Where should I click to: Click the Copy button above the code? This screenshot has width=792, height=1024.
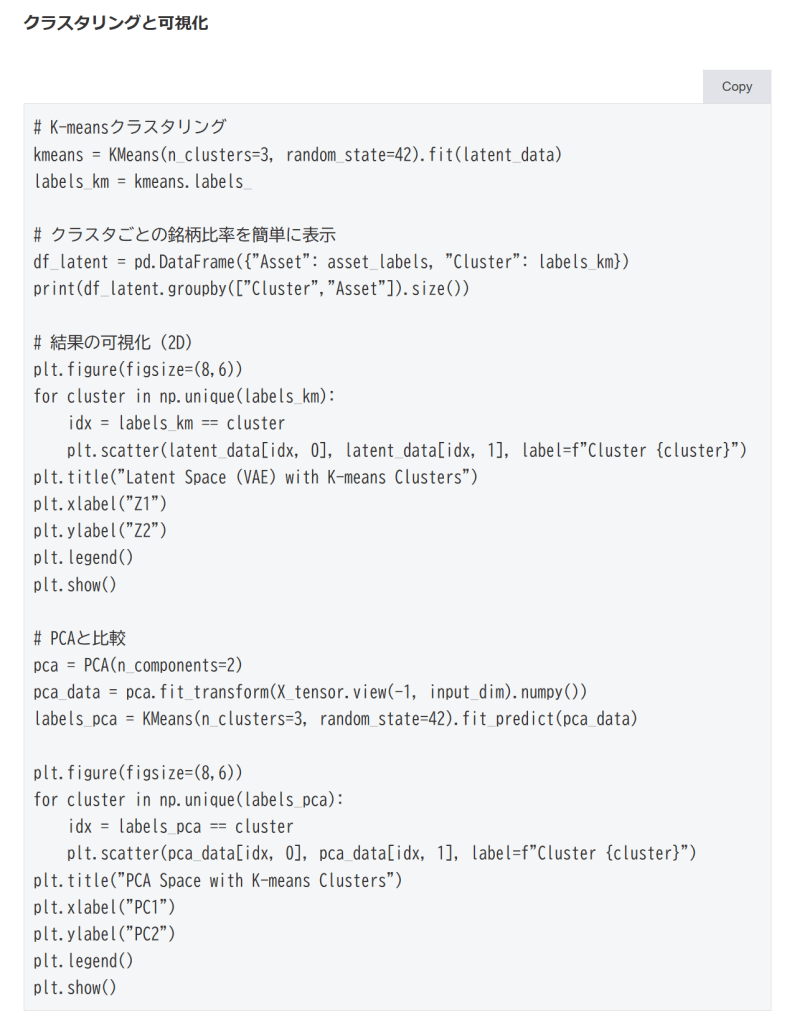736,87
